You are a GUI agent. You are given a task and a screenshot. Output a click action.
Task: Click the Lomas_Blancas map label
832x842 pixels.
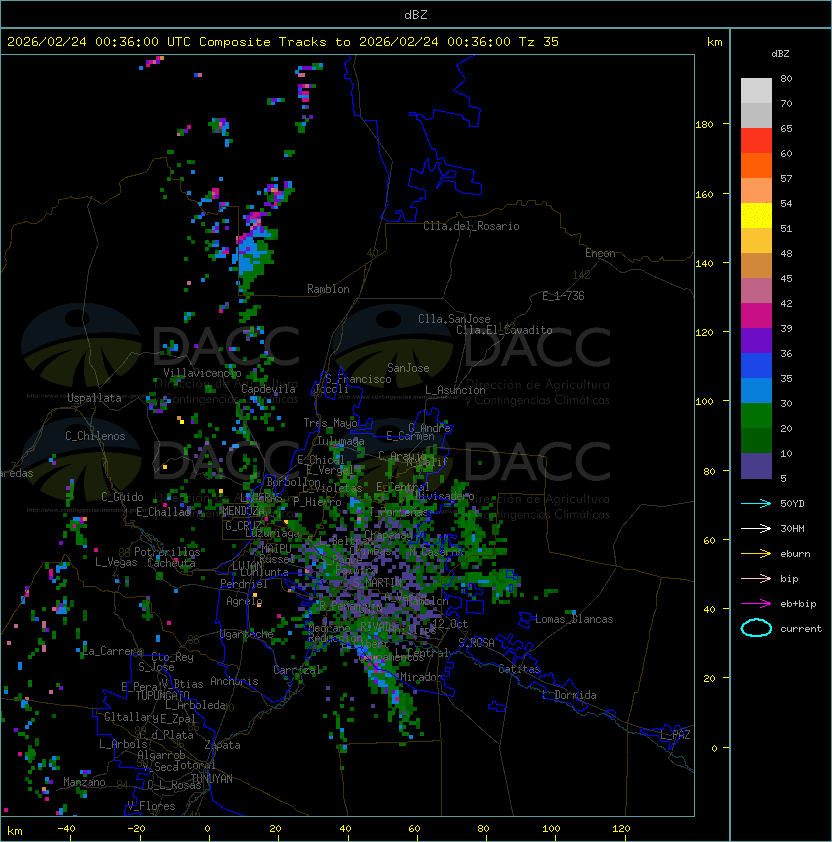pyautogui.click(x=574, y=620)
